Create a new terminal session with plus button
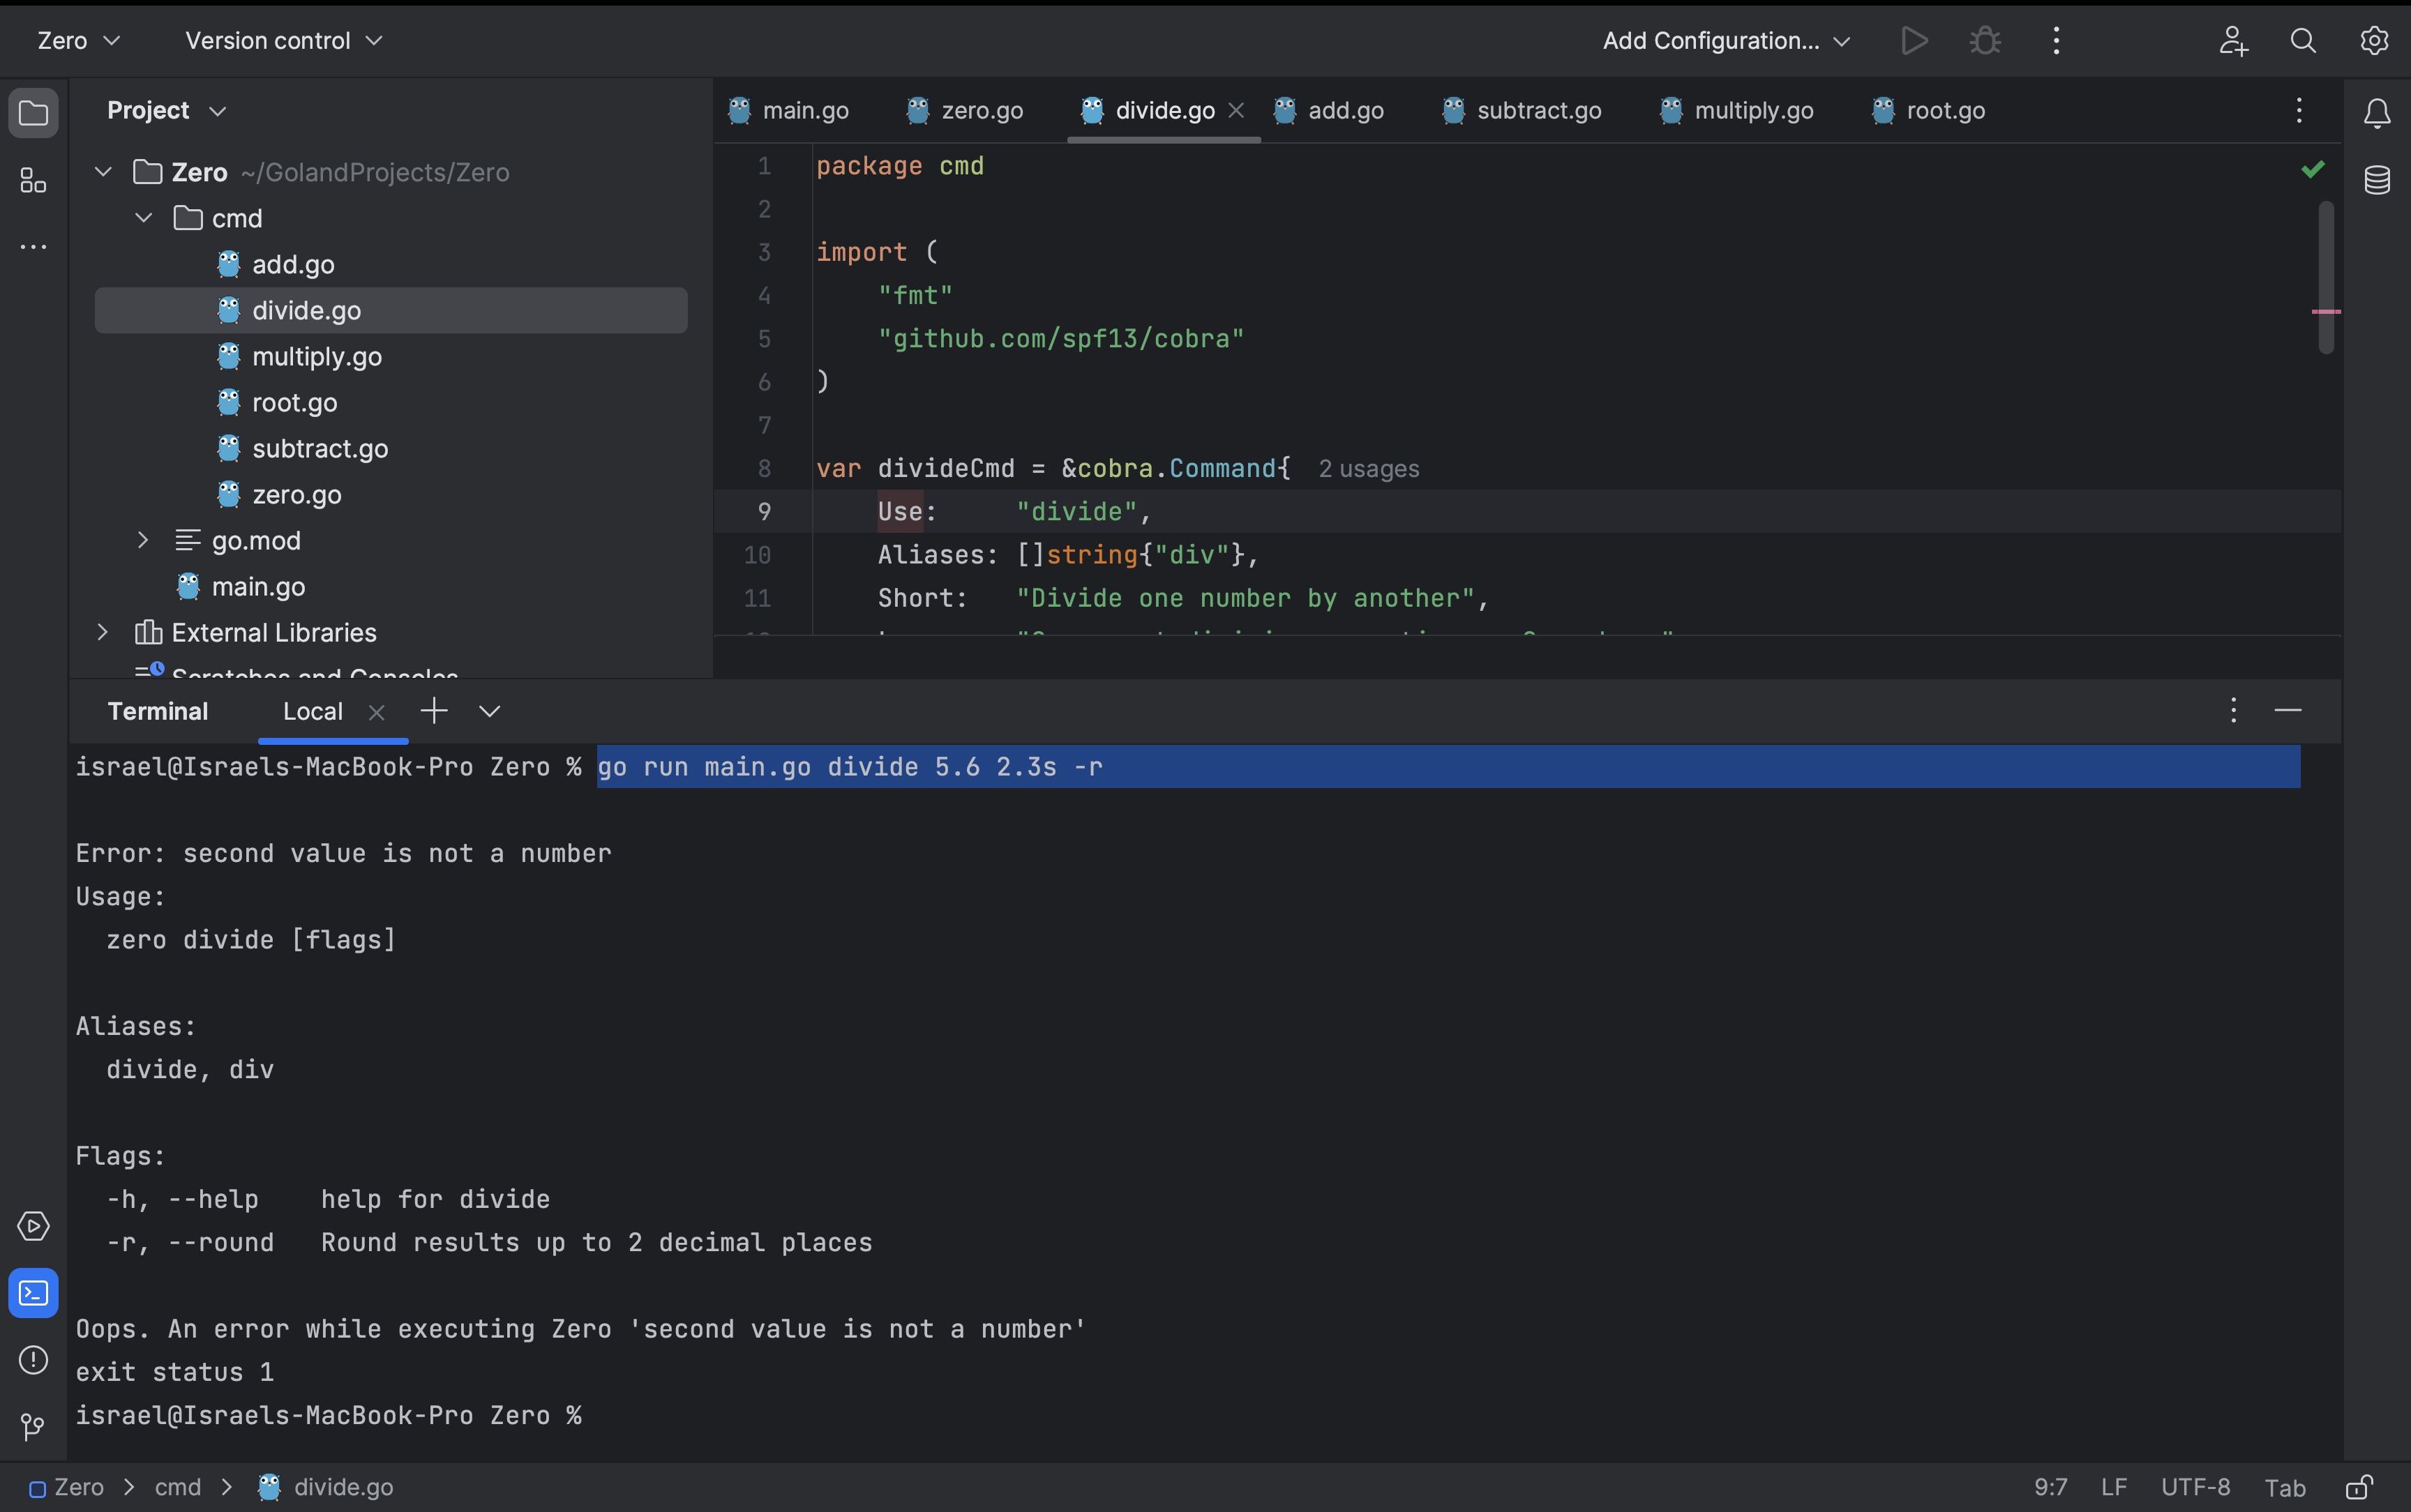The width and height of the screenshot is (2411, 1512). [433, 710]
